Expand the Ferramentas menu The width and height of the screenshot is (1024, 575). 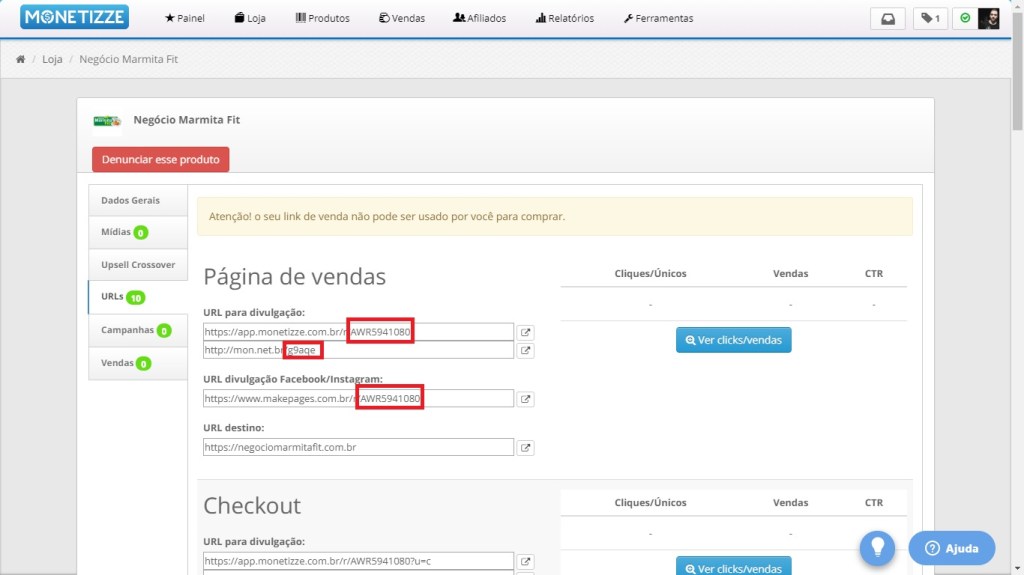click(x=657, y=18)
